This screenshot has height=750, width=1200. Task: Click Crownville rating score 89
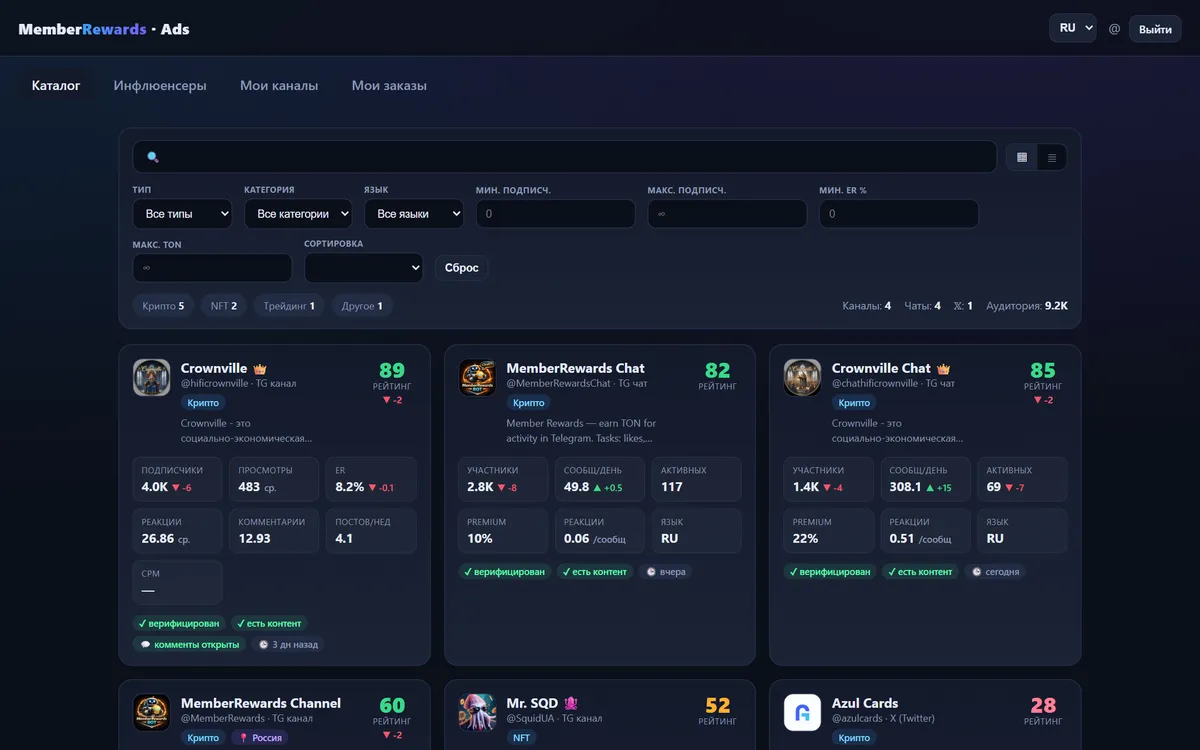pyautogui.click(x=392, y=370)
